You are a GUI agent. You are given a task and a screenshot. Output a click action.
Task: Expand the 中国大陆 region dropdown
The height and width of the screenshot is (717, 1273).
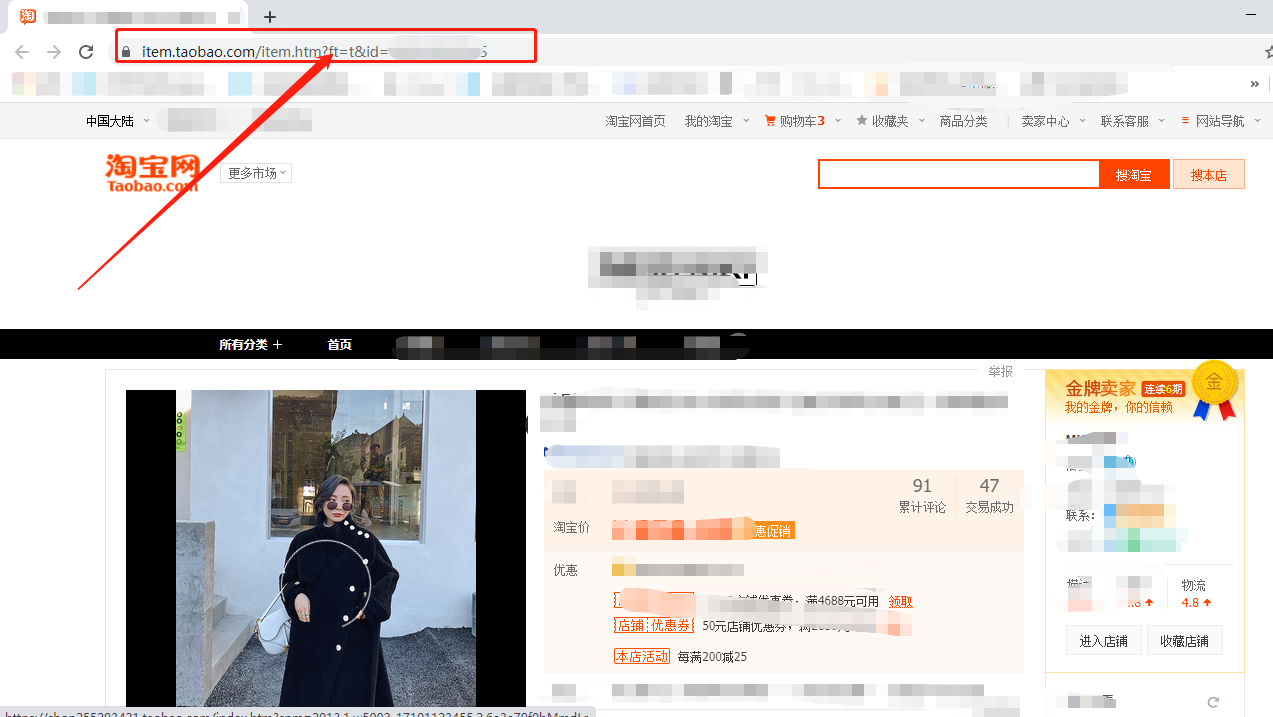point(117,121)
